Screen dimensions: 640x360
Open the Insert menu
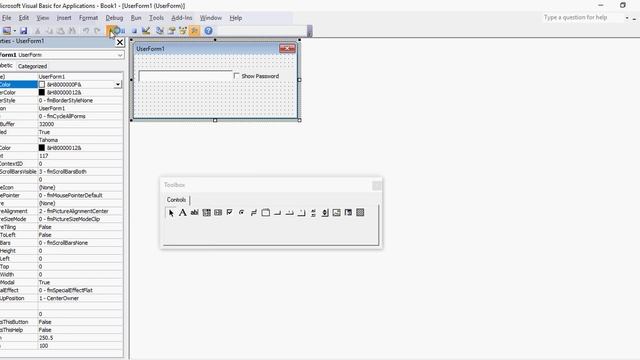[64, 18]
